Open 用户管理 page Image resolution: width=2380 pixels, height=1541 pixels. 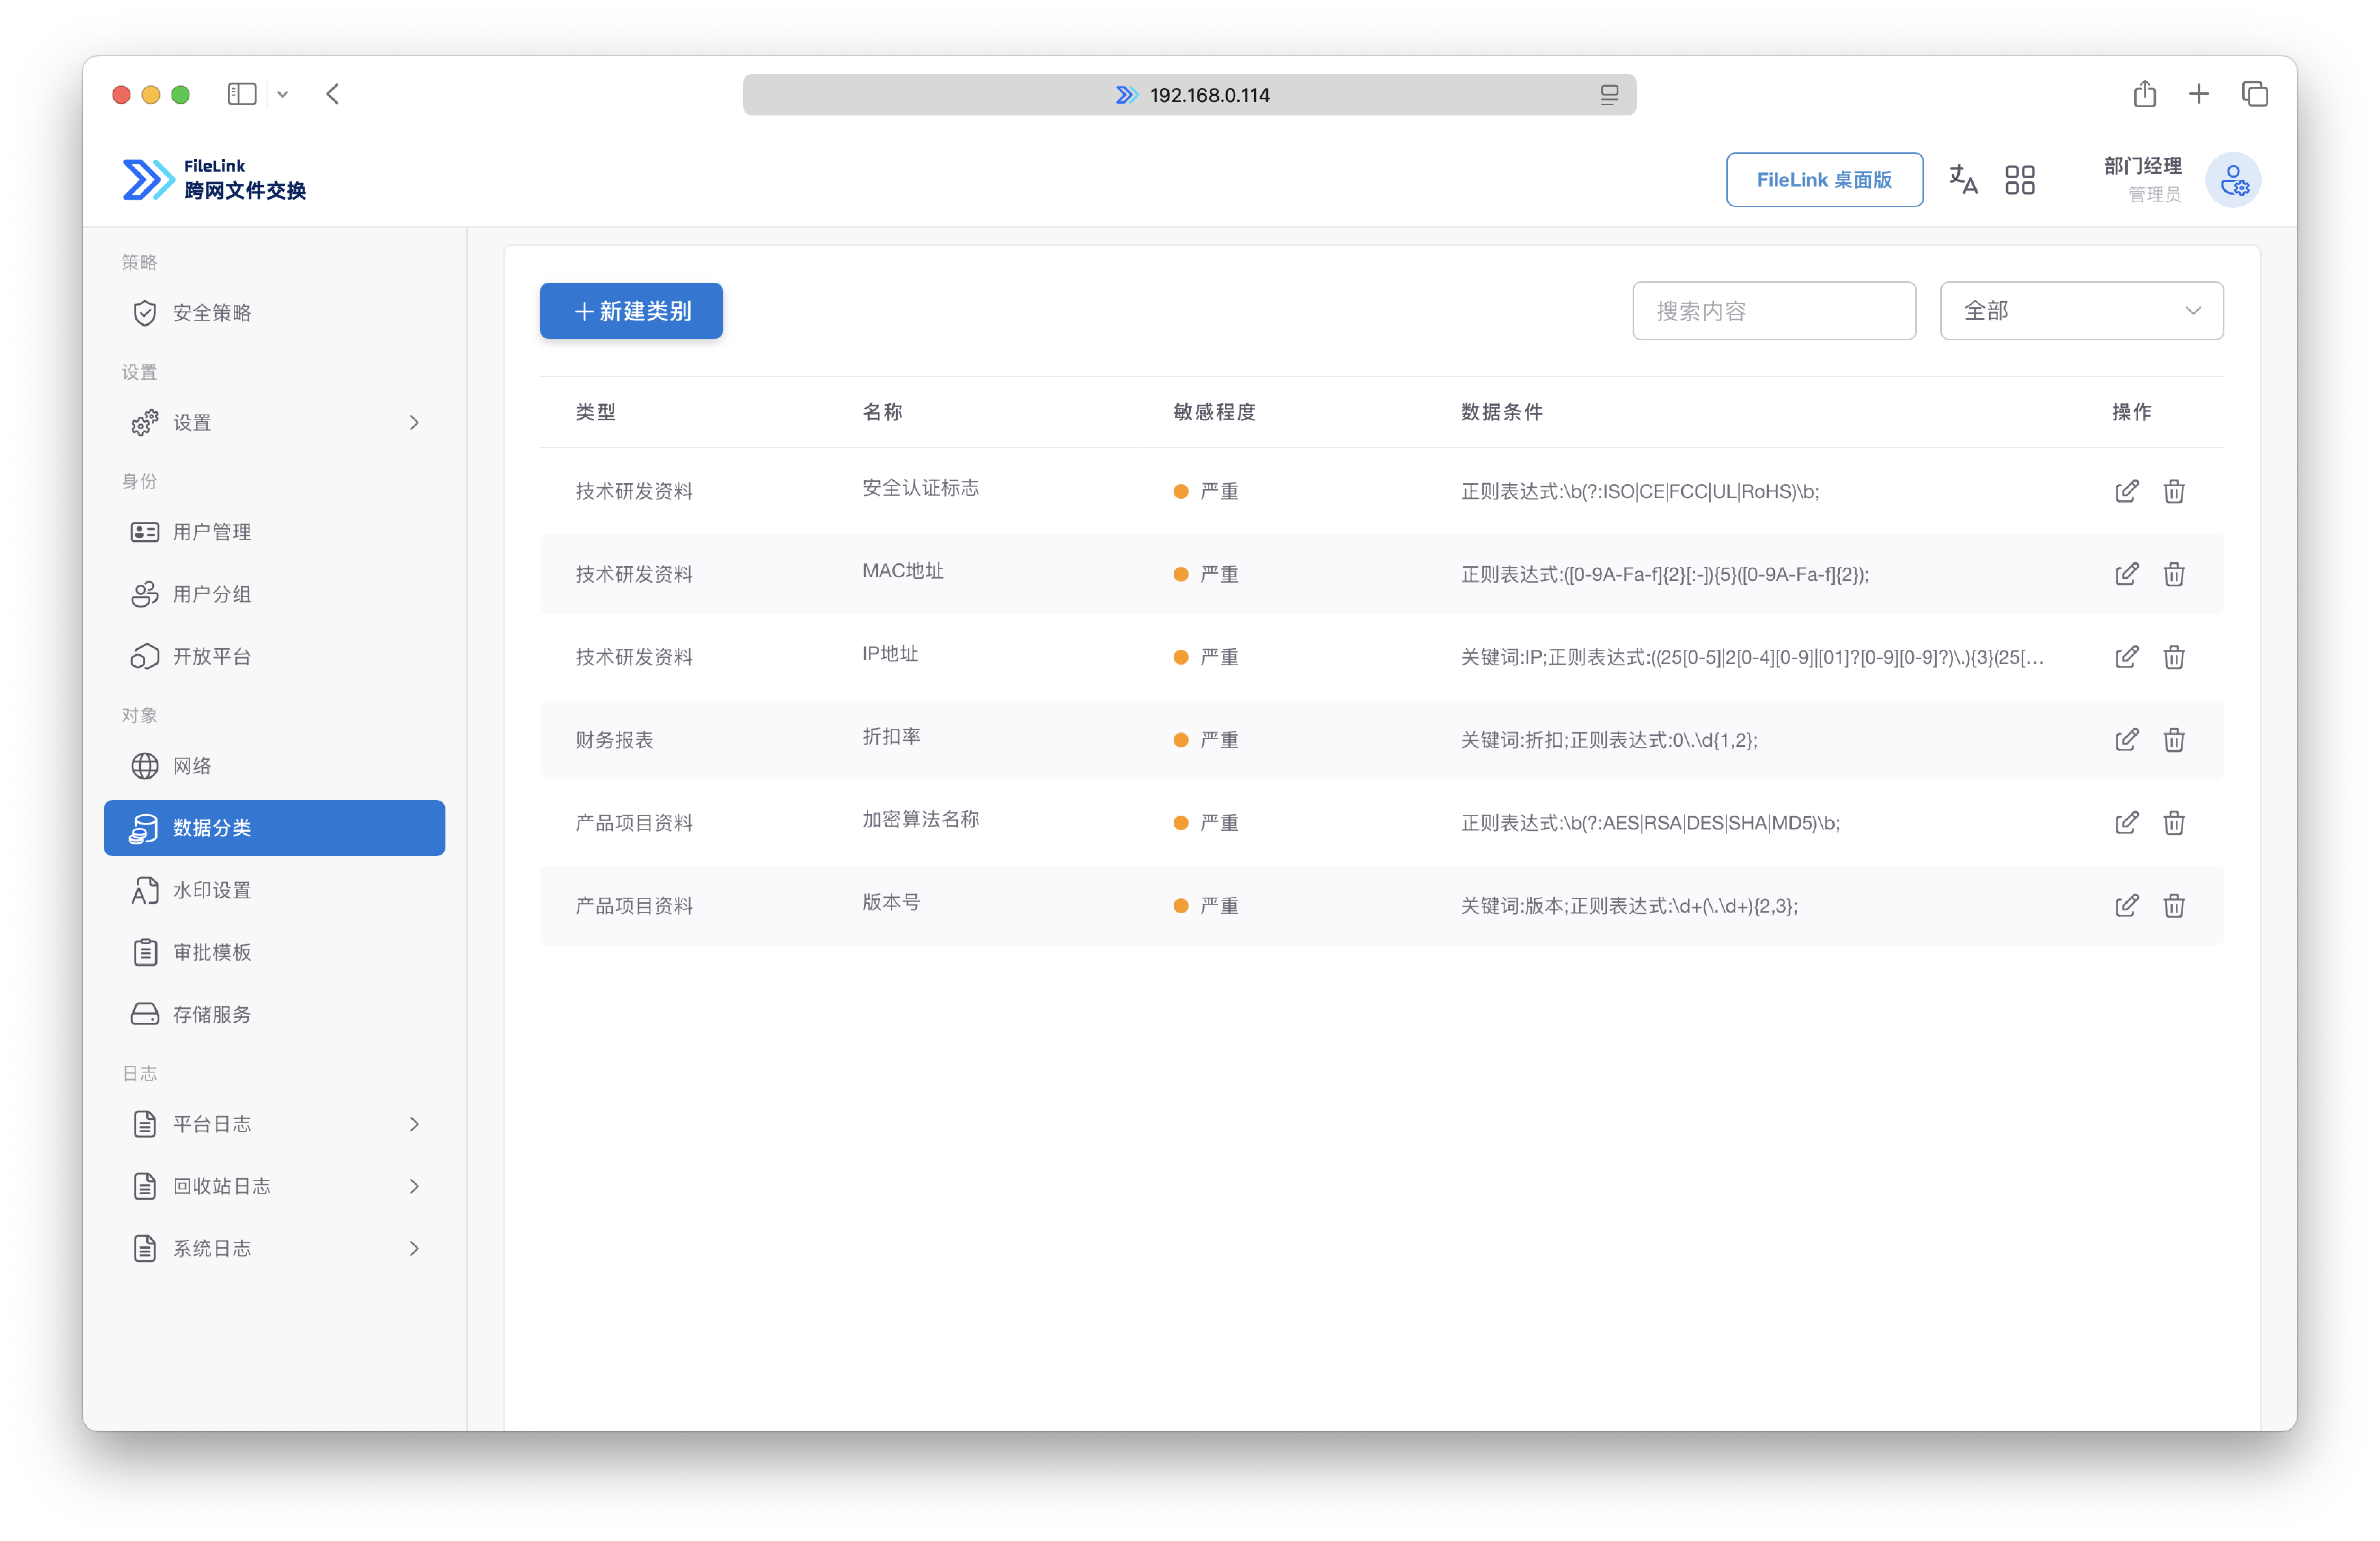click(x=274, y=532)
